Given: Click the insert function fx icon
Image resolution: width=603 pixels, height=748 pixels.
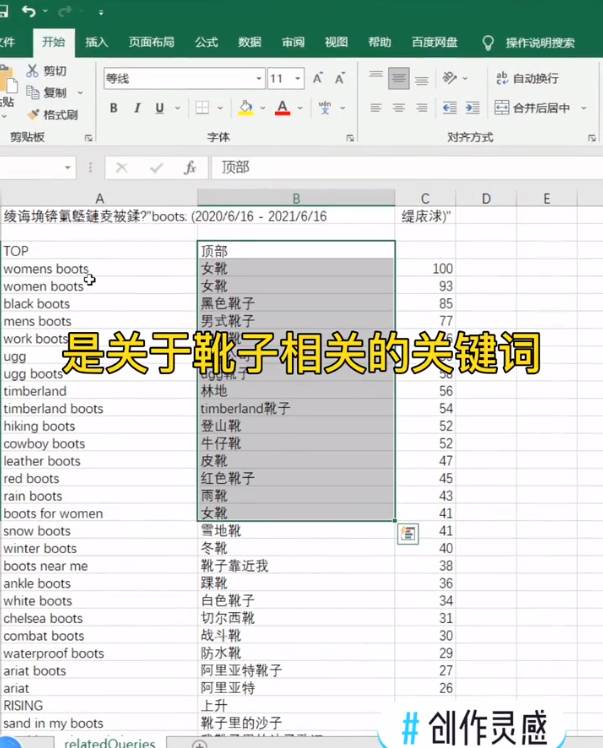Looking at the screenshot, I should pos(189,168).
